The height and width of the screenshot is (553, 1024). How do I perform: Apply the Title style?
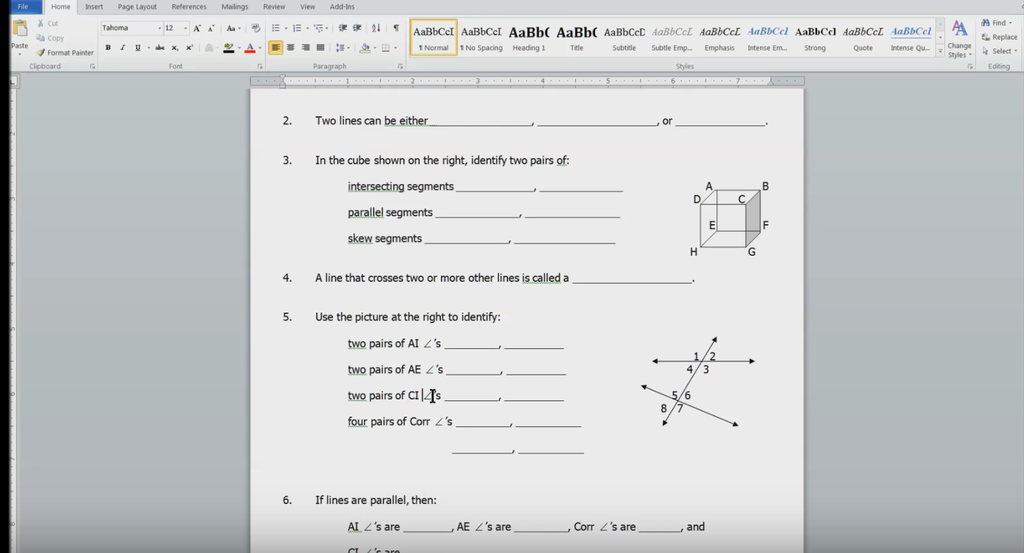(577, 38)
